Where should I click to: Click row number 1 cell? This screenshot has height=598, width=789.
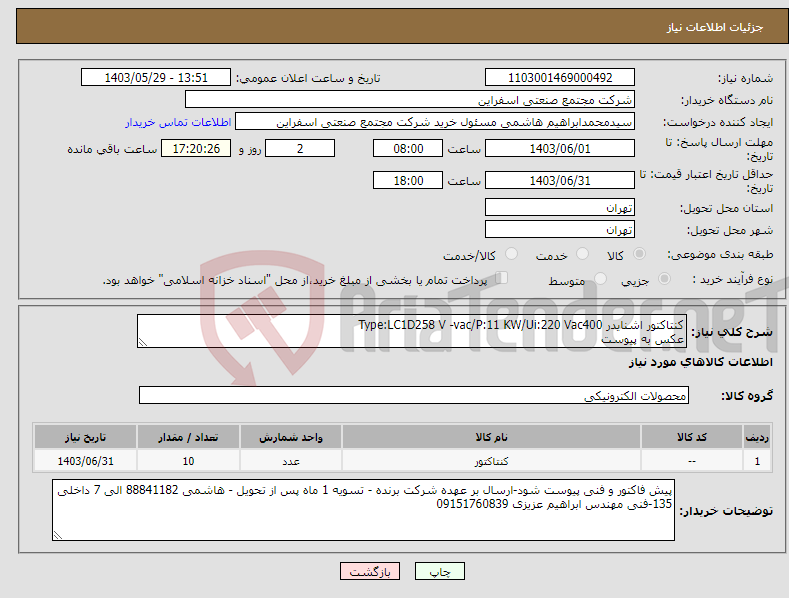pos(757,461)
